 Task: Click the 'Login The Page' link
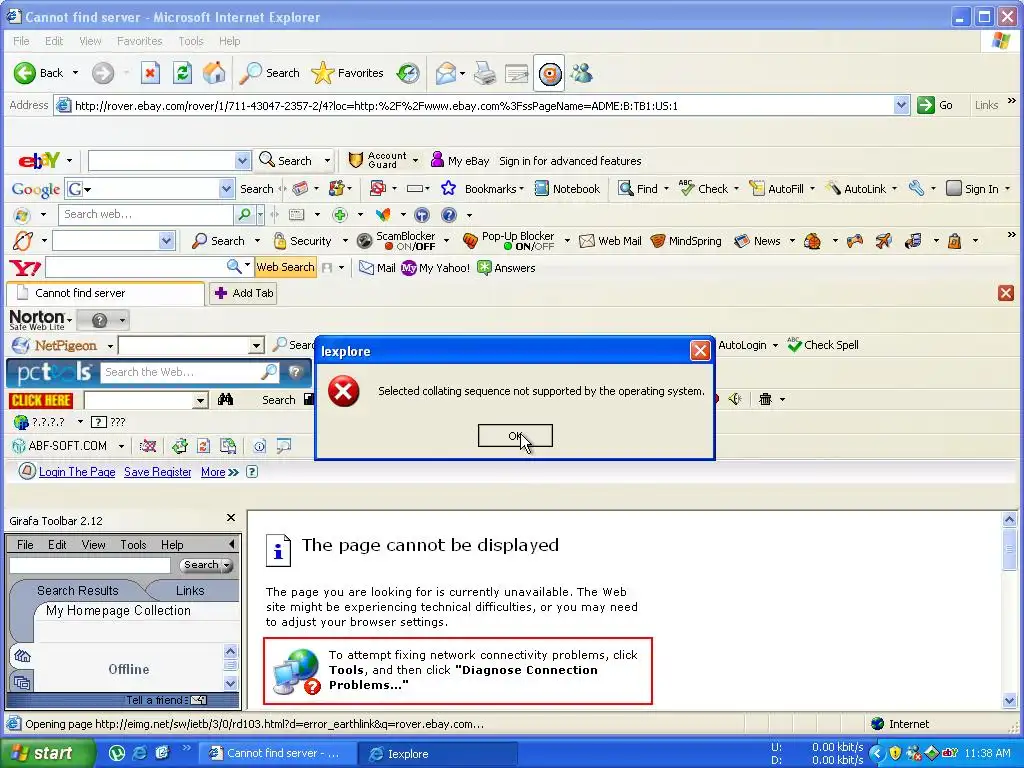(x=77, y=472)
